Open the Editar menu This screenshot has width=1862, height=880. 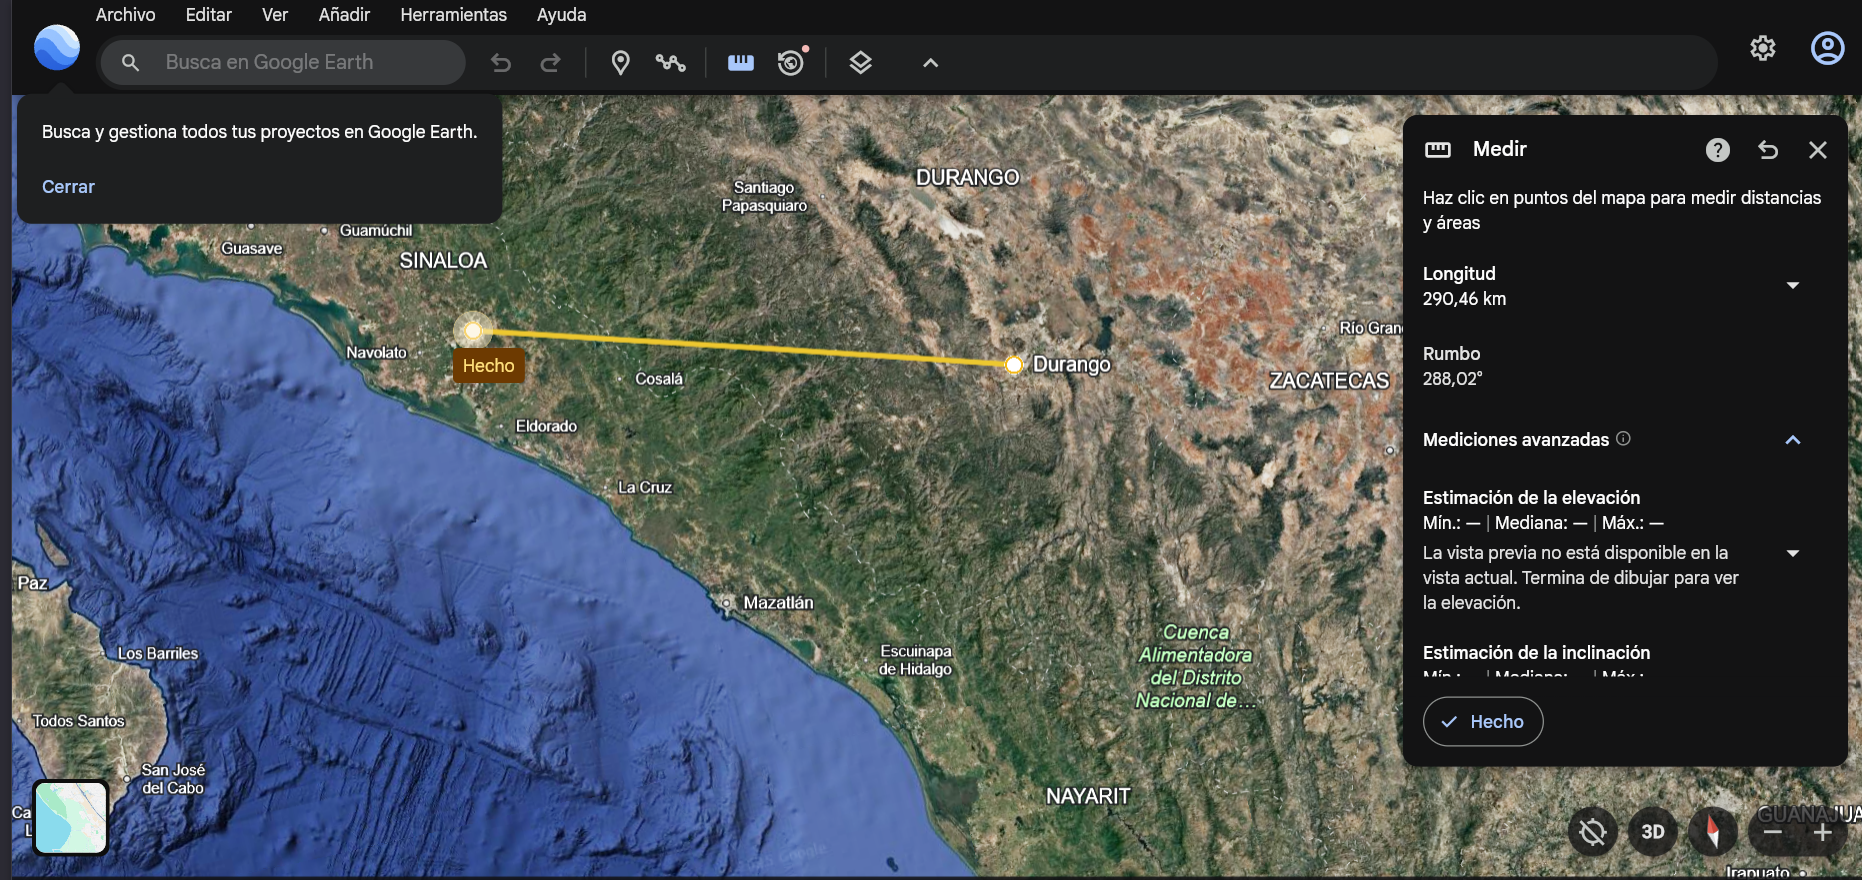tap(208, 15)
